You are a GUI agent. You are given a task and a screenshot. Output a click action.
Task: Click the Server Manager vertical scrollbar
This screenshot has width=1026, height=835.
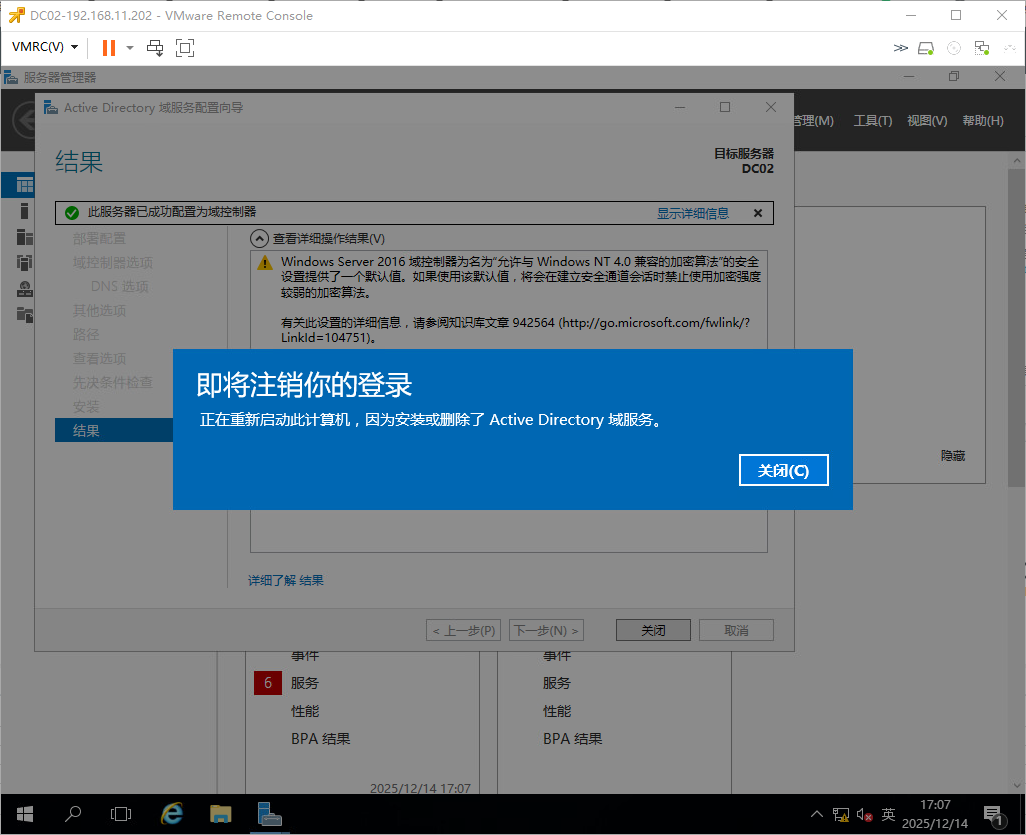pos(1016,327)
